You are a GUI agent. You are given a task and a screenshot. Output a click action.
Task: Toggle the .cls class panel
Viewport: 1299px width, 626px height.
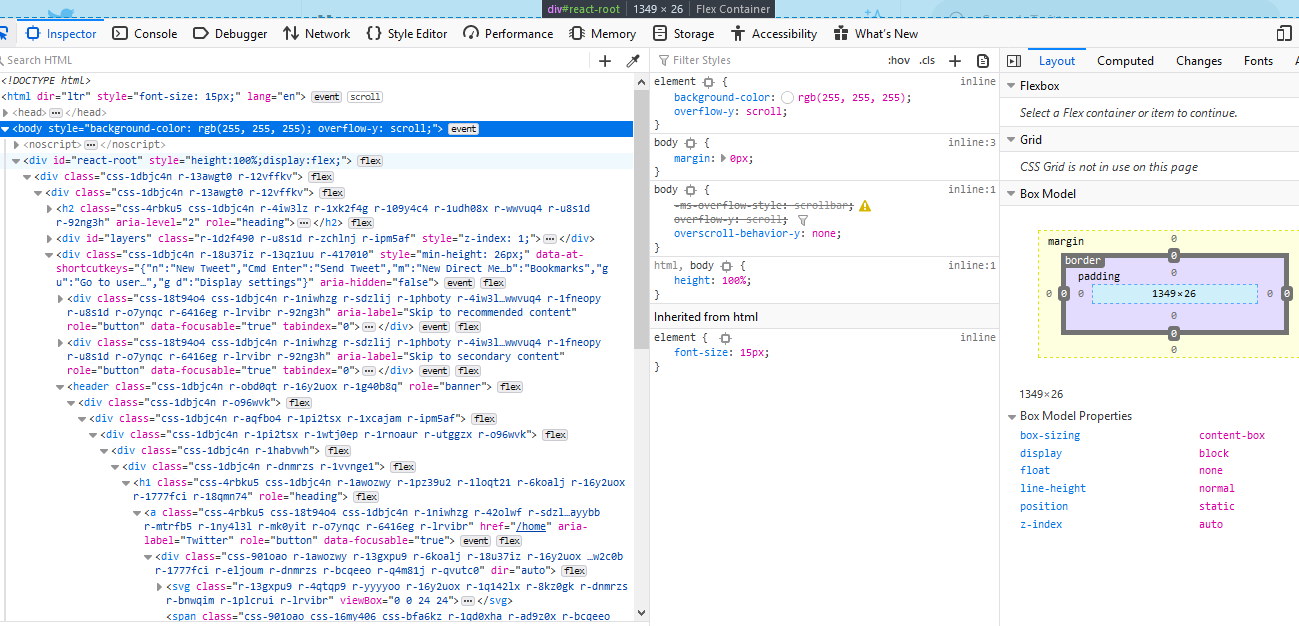tap(927, 60)
